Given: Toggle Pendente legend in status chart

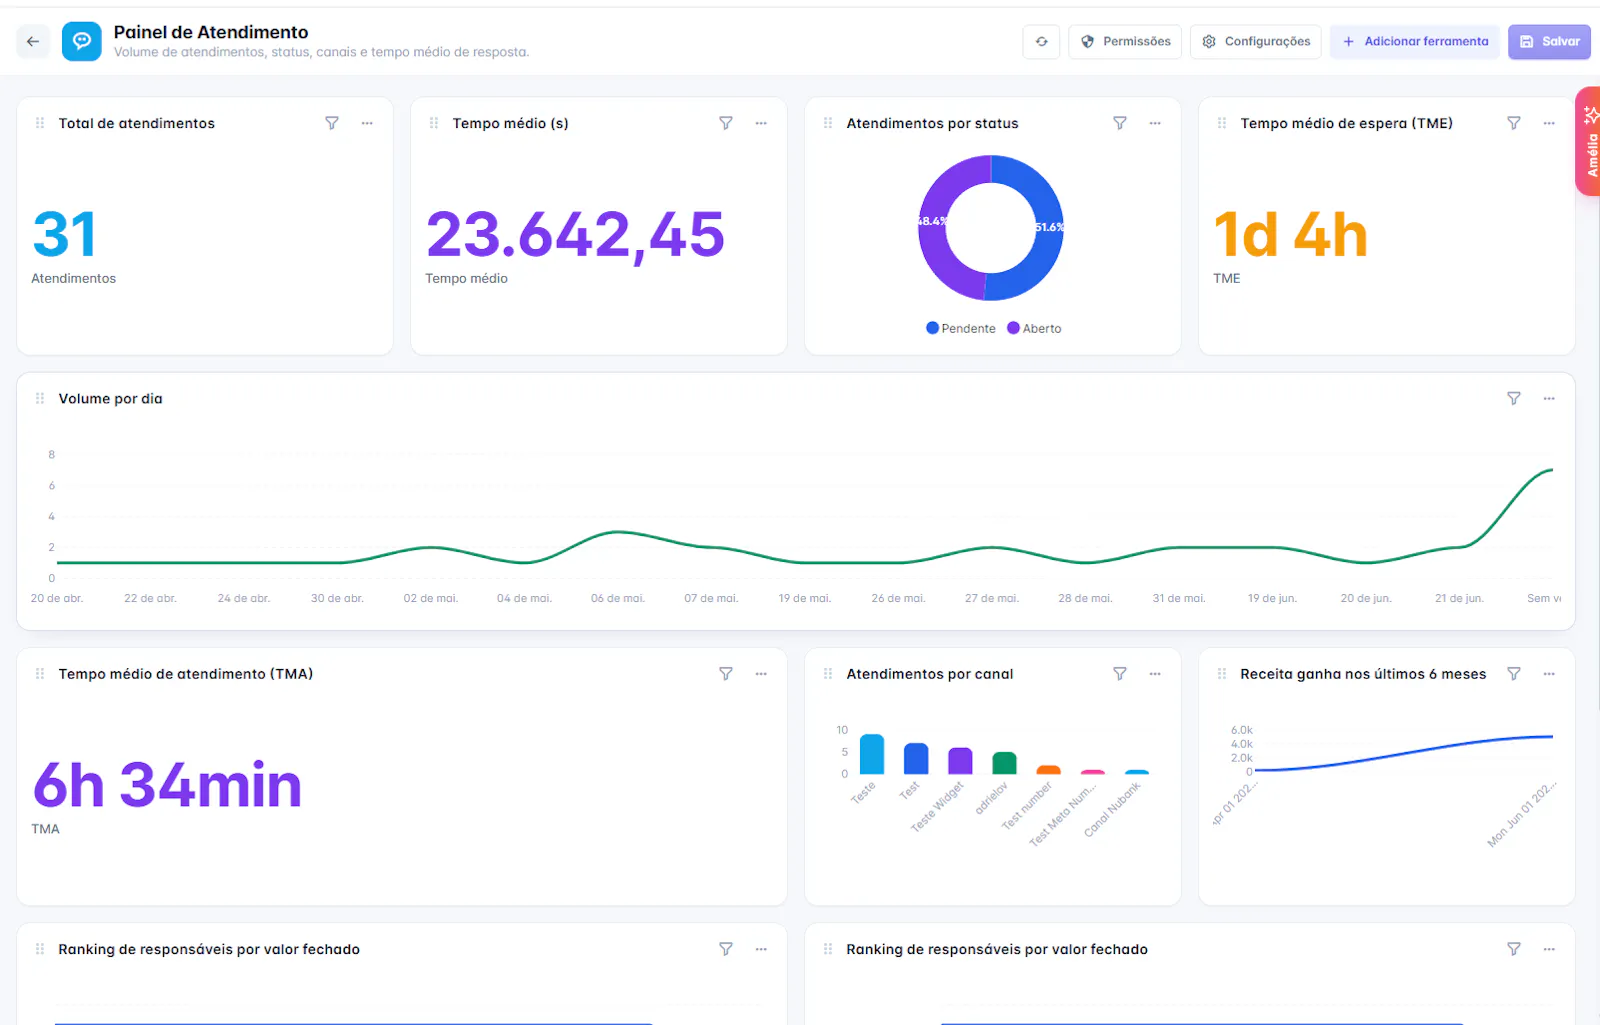Looking at the screenshot, I should click(x=961, y=328).
